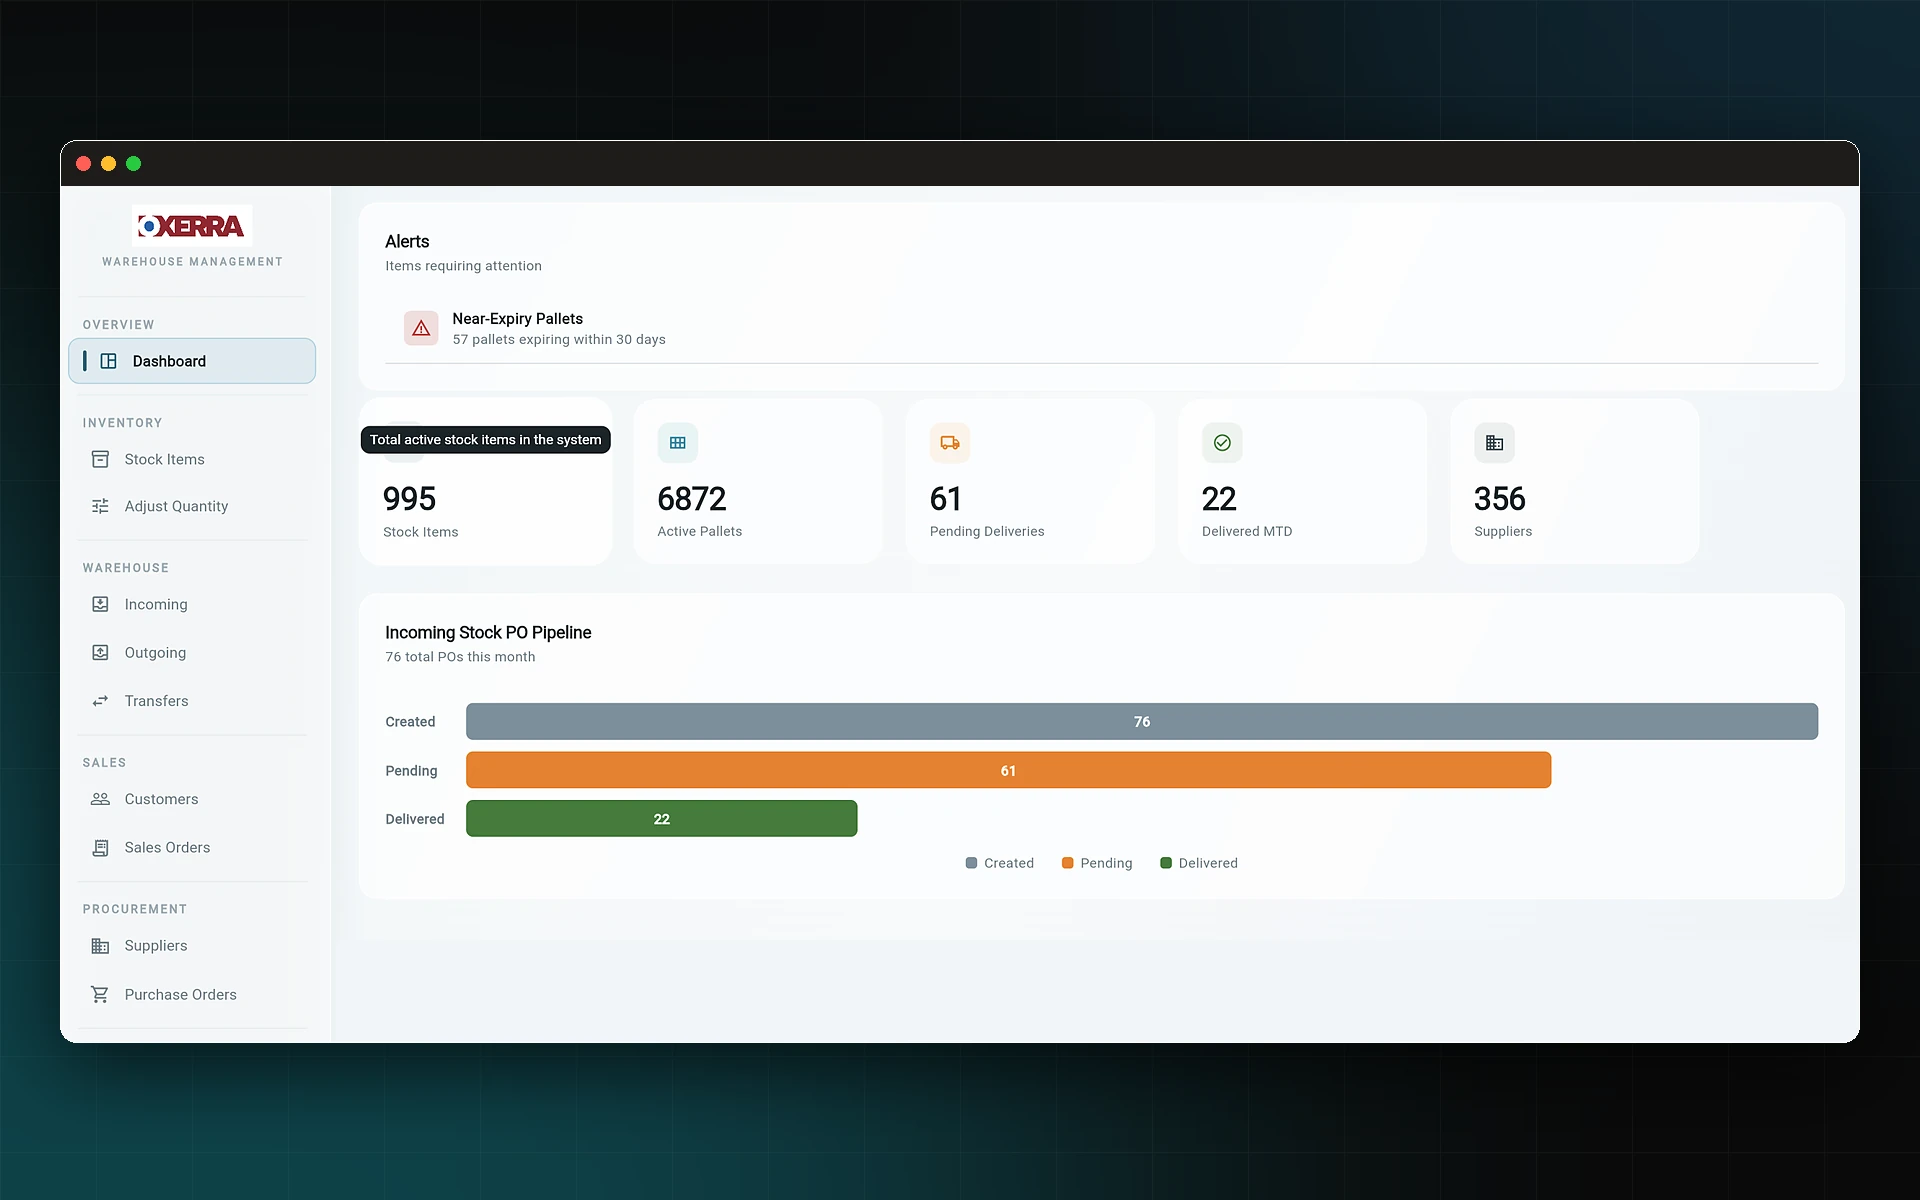This screenshot has height=1200, width=1920.
Task: Click the building icon on Suppliers card
Action: click(x=1494, y=443)
